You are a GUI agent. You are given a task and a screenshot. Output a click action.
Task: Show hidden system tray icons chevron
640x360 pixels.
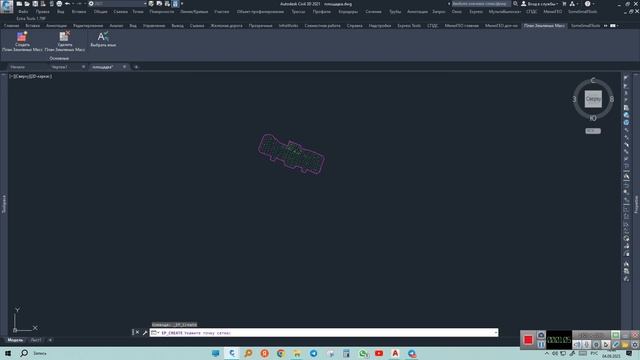(547, 353)
